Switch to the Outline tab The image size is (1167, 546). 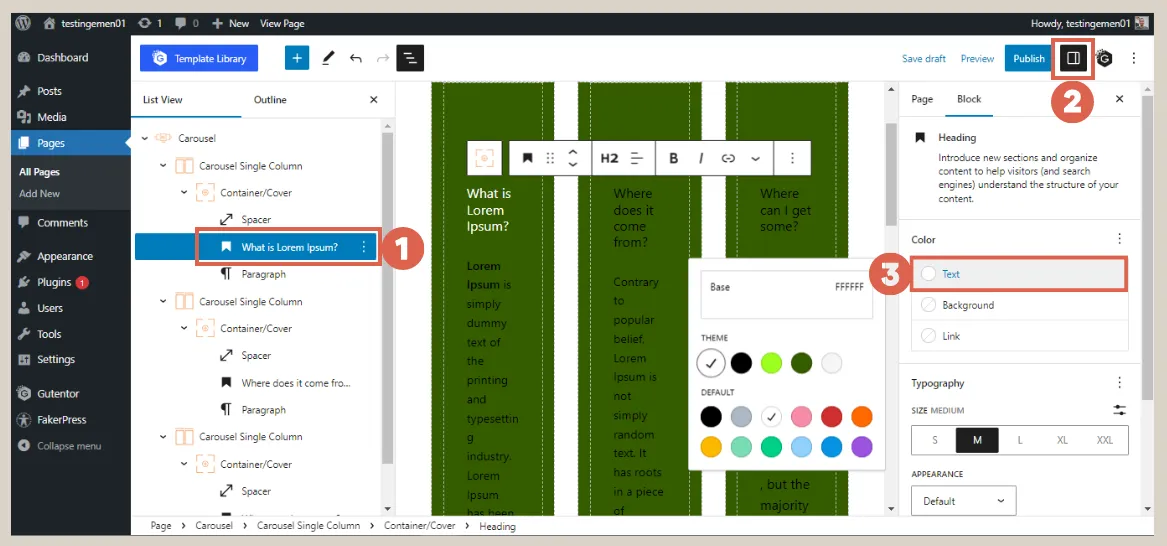[270, 100]
